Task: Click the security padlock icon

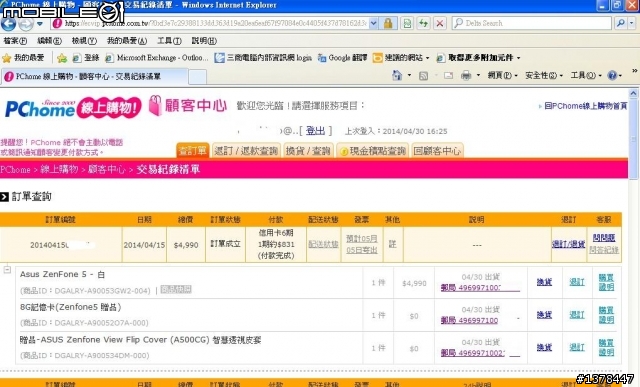Action: [x=388, y=23]
